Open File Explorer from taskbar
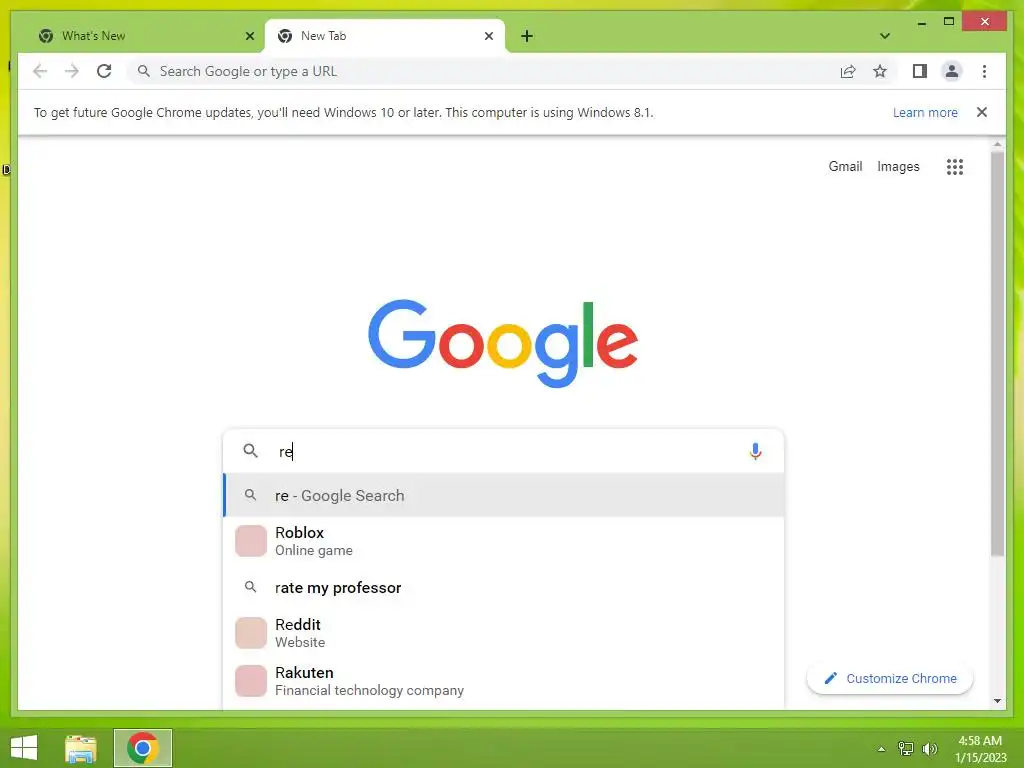 pos(81,748)
